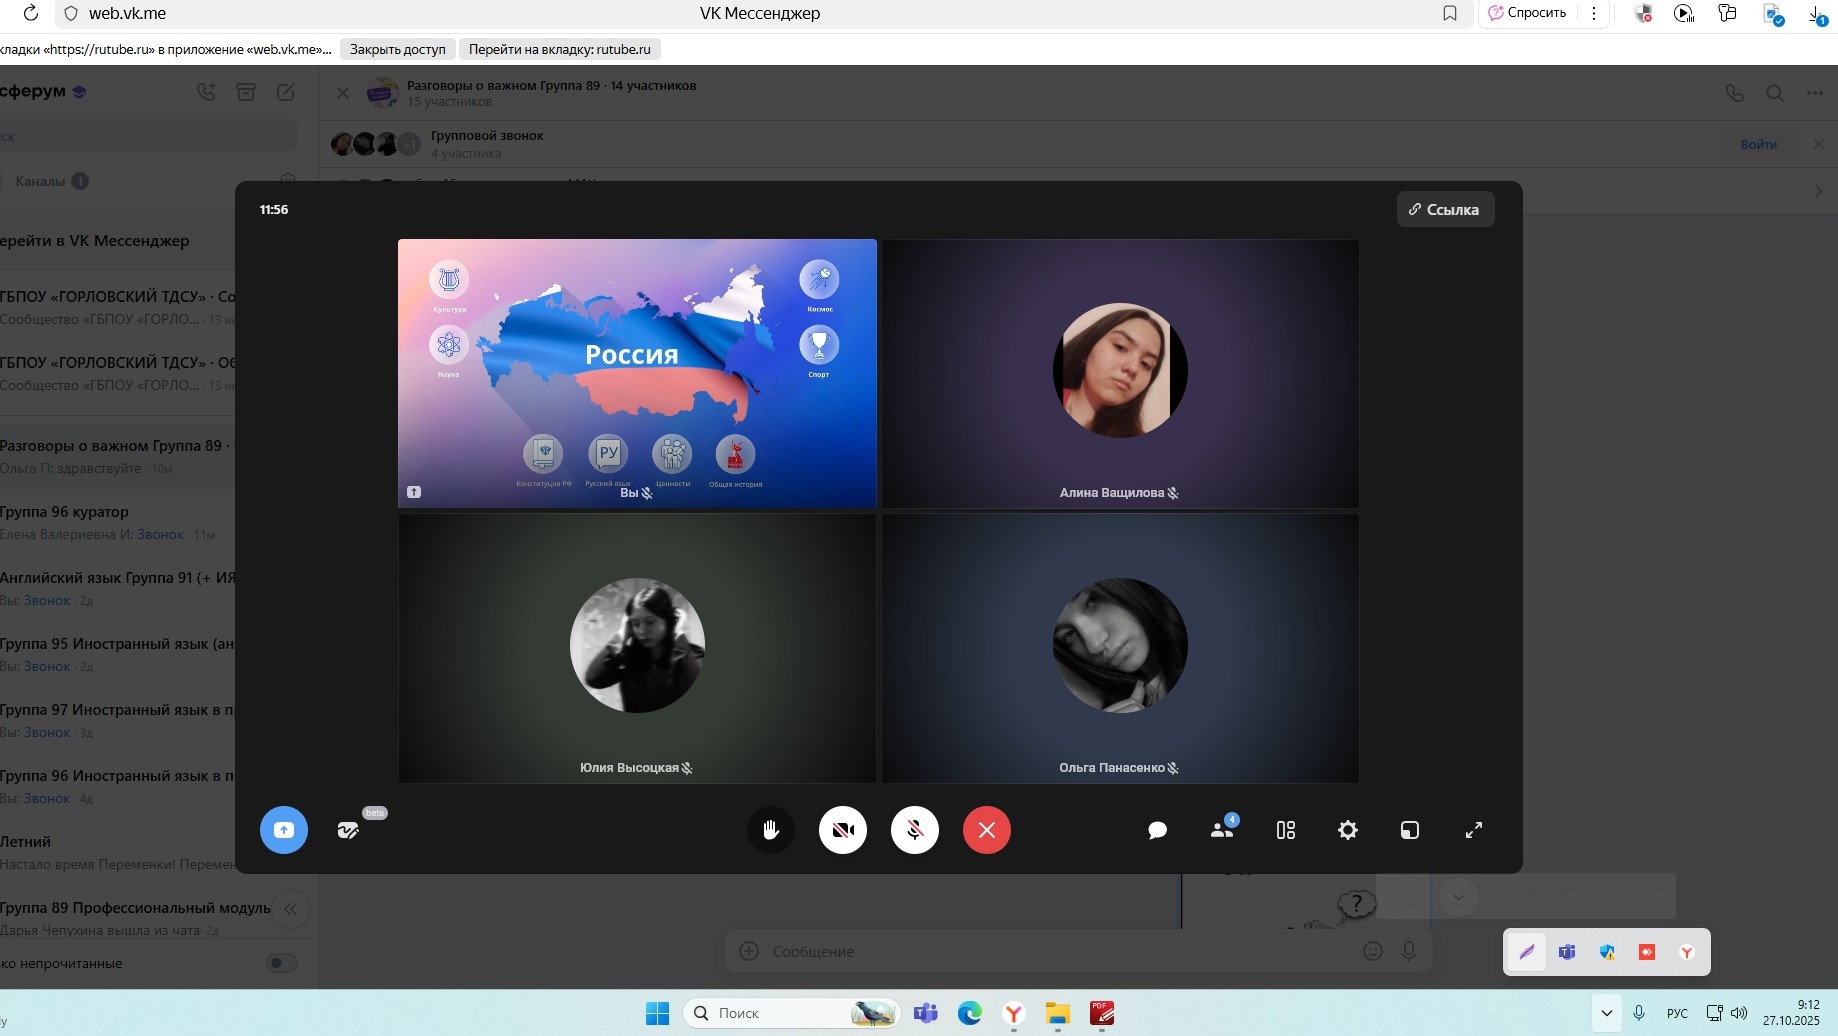Toggle the unread-only switch
The width and height of the screenshot is (1838, 1036).
282,963
